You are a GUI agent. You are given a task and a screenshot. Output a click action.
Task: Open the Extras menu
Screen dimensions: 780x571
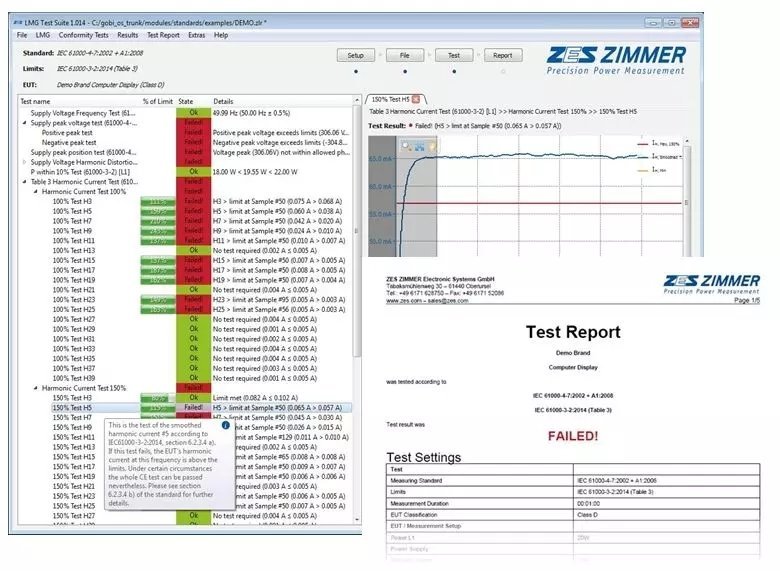pos(197,35)
